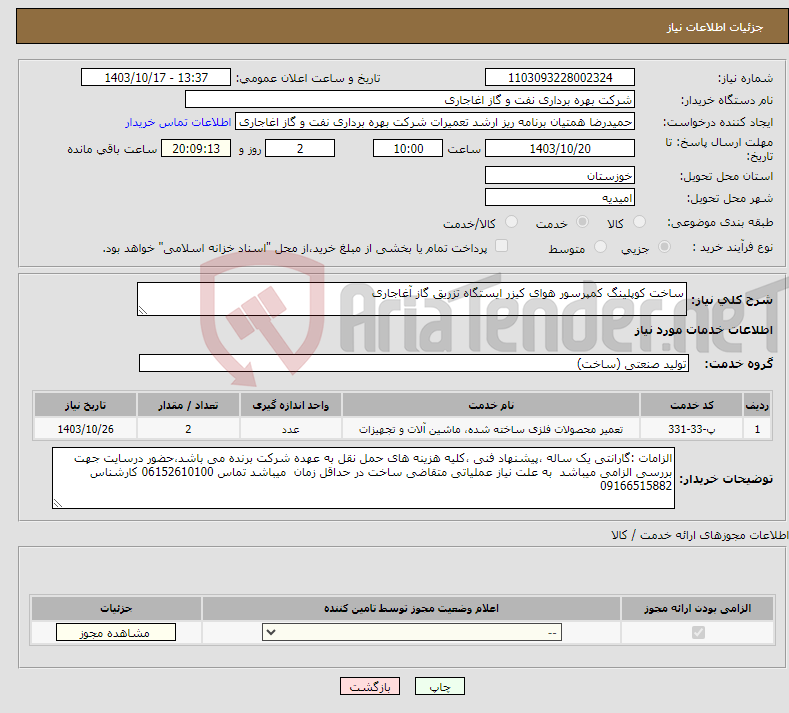Click the اعلام وضعیت مجوز column header
Screen dimensions: 789x713
412,608
